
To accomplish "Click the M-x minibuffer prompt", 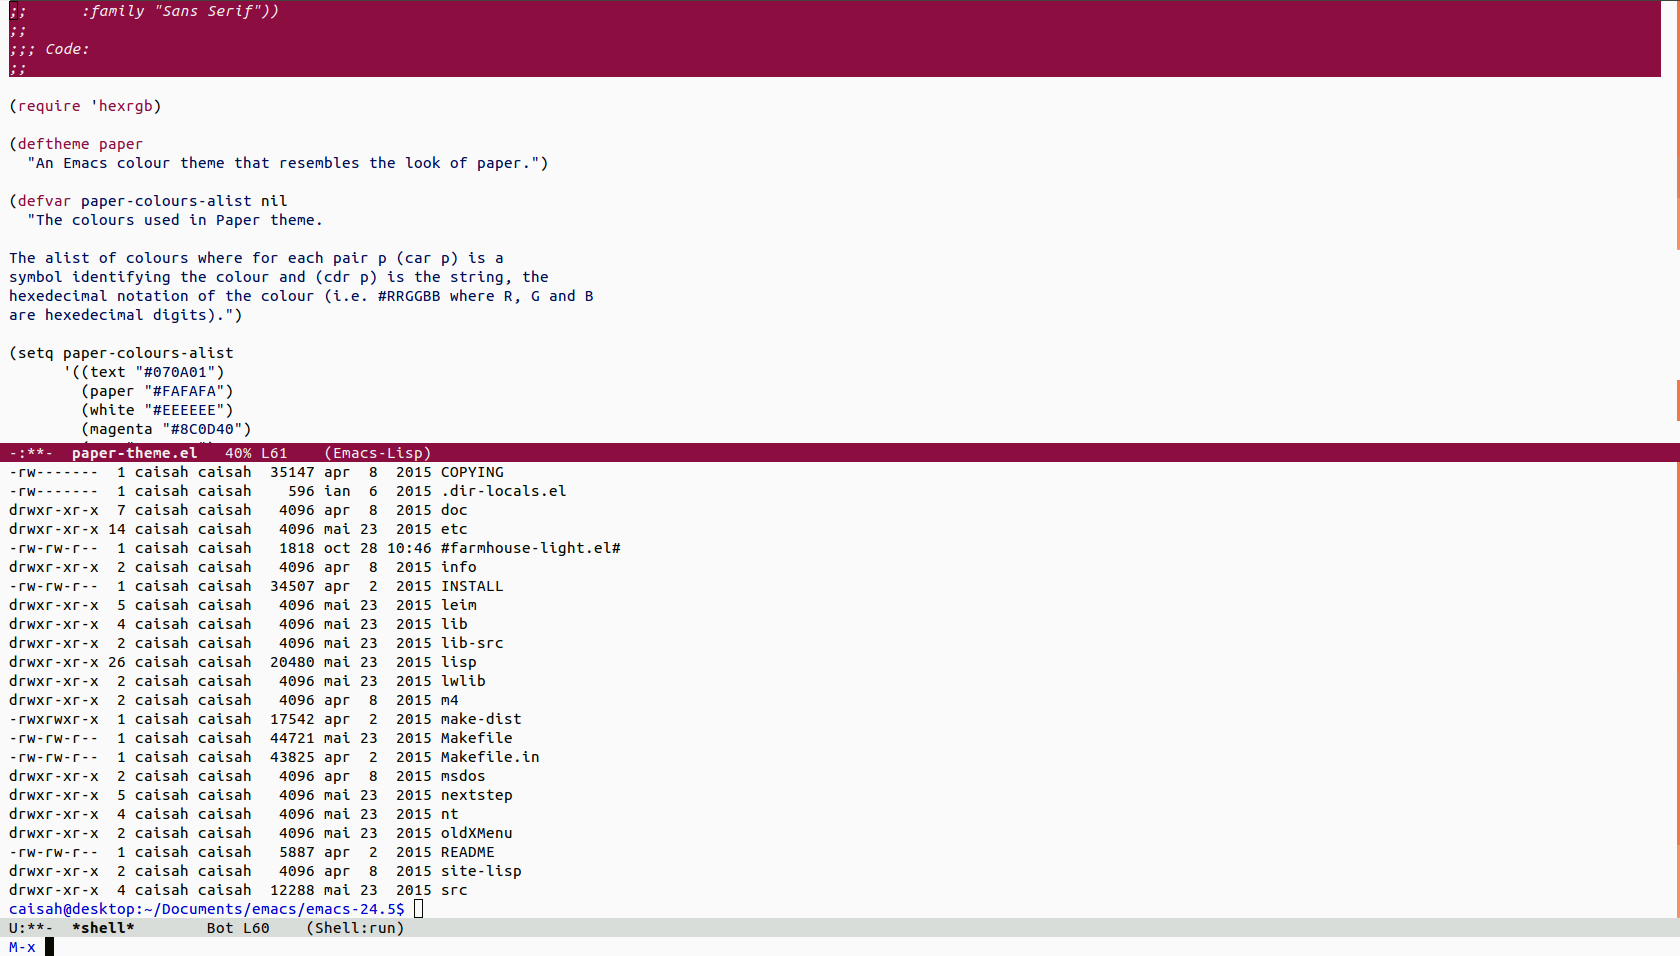I will [22, 947].
